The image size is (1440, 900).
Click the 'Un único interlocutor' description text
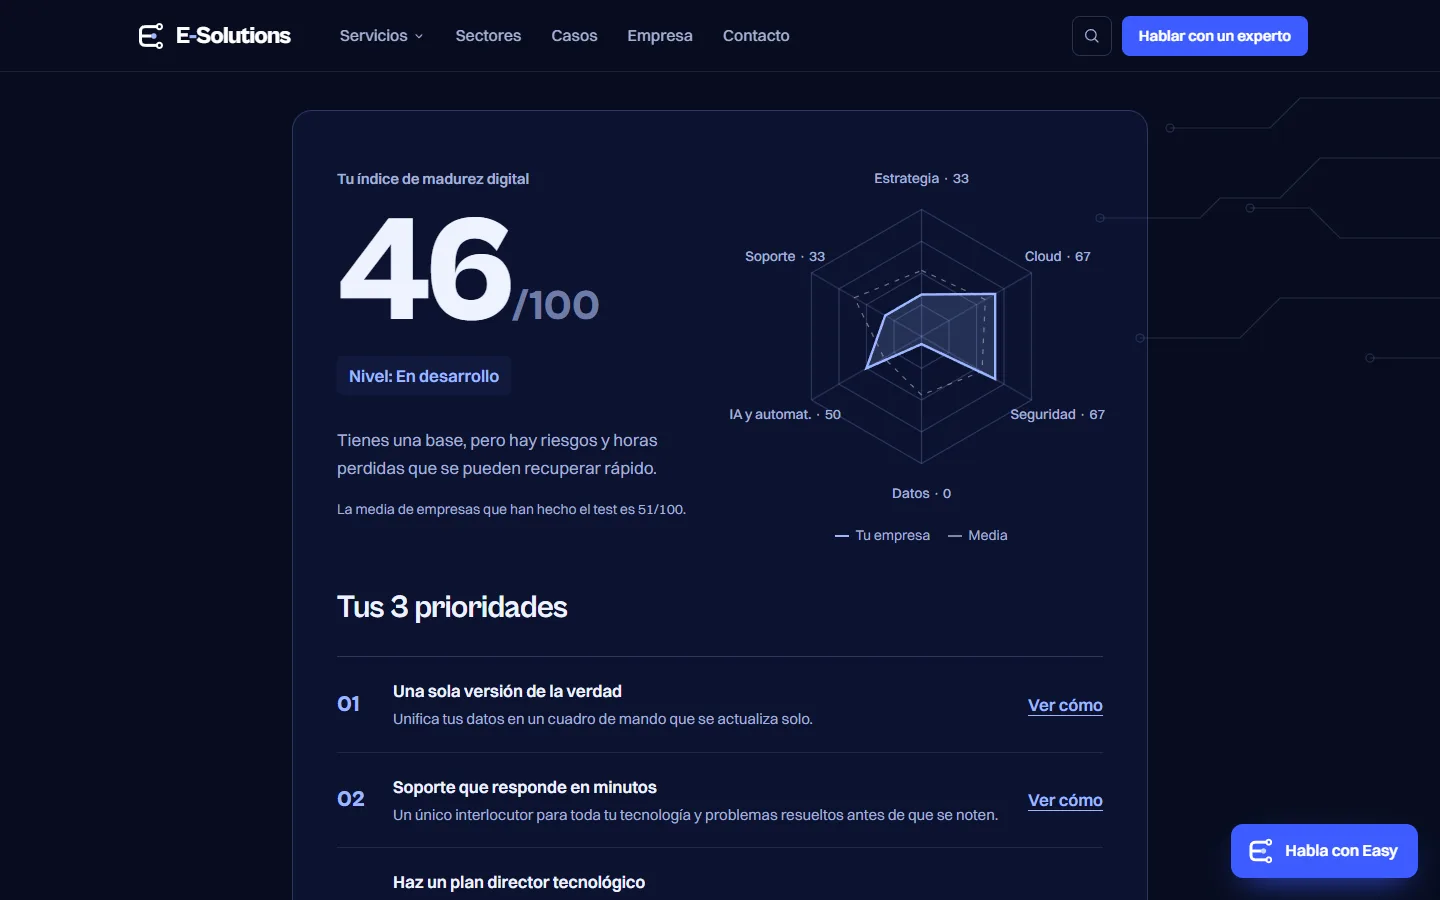click(695, 815)
